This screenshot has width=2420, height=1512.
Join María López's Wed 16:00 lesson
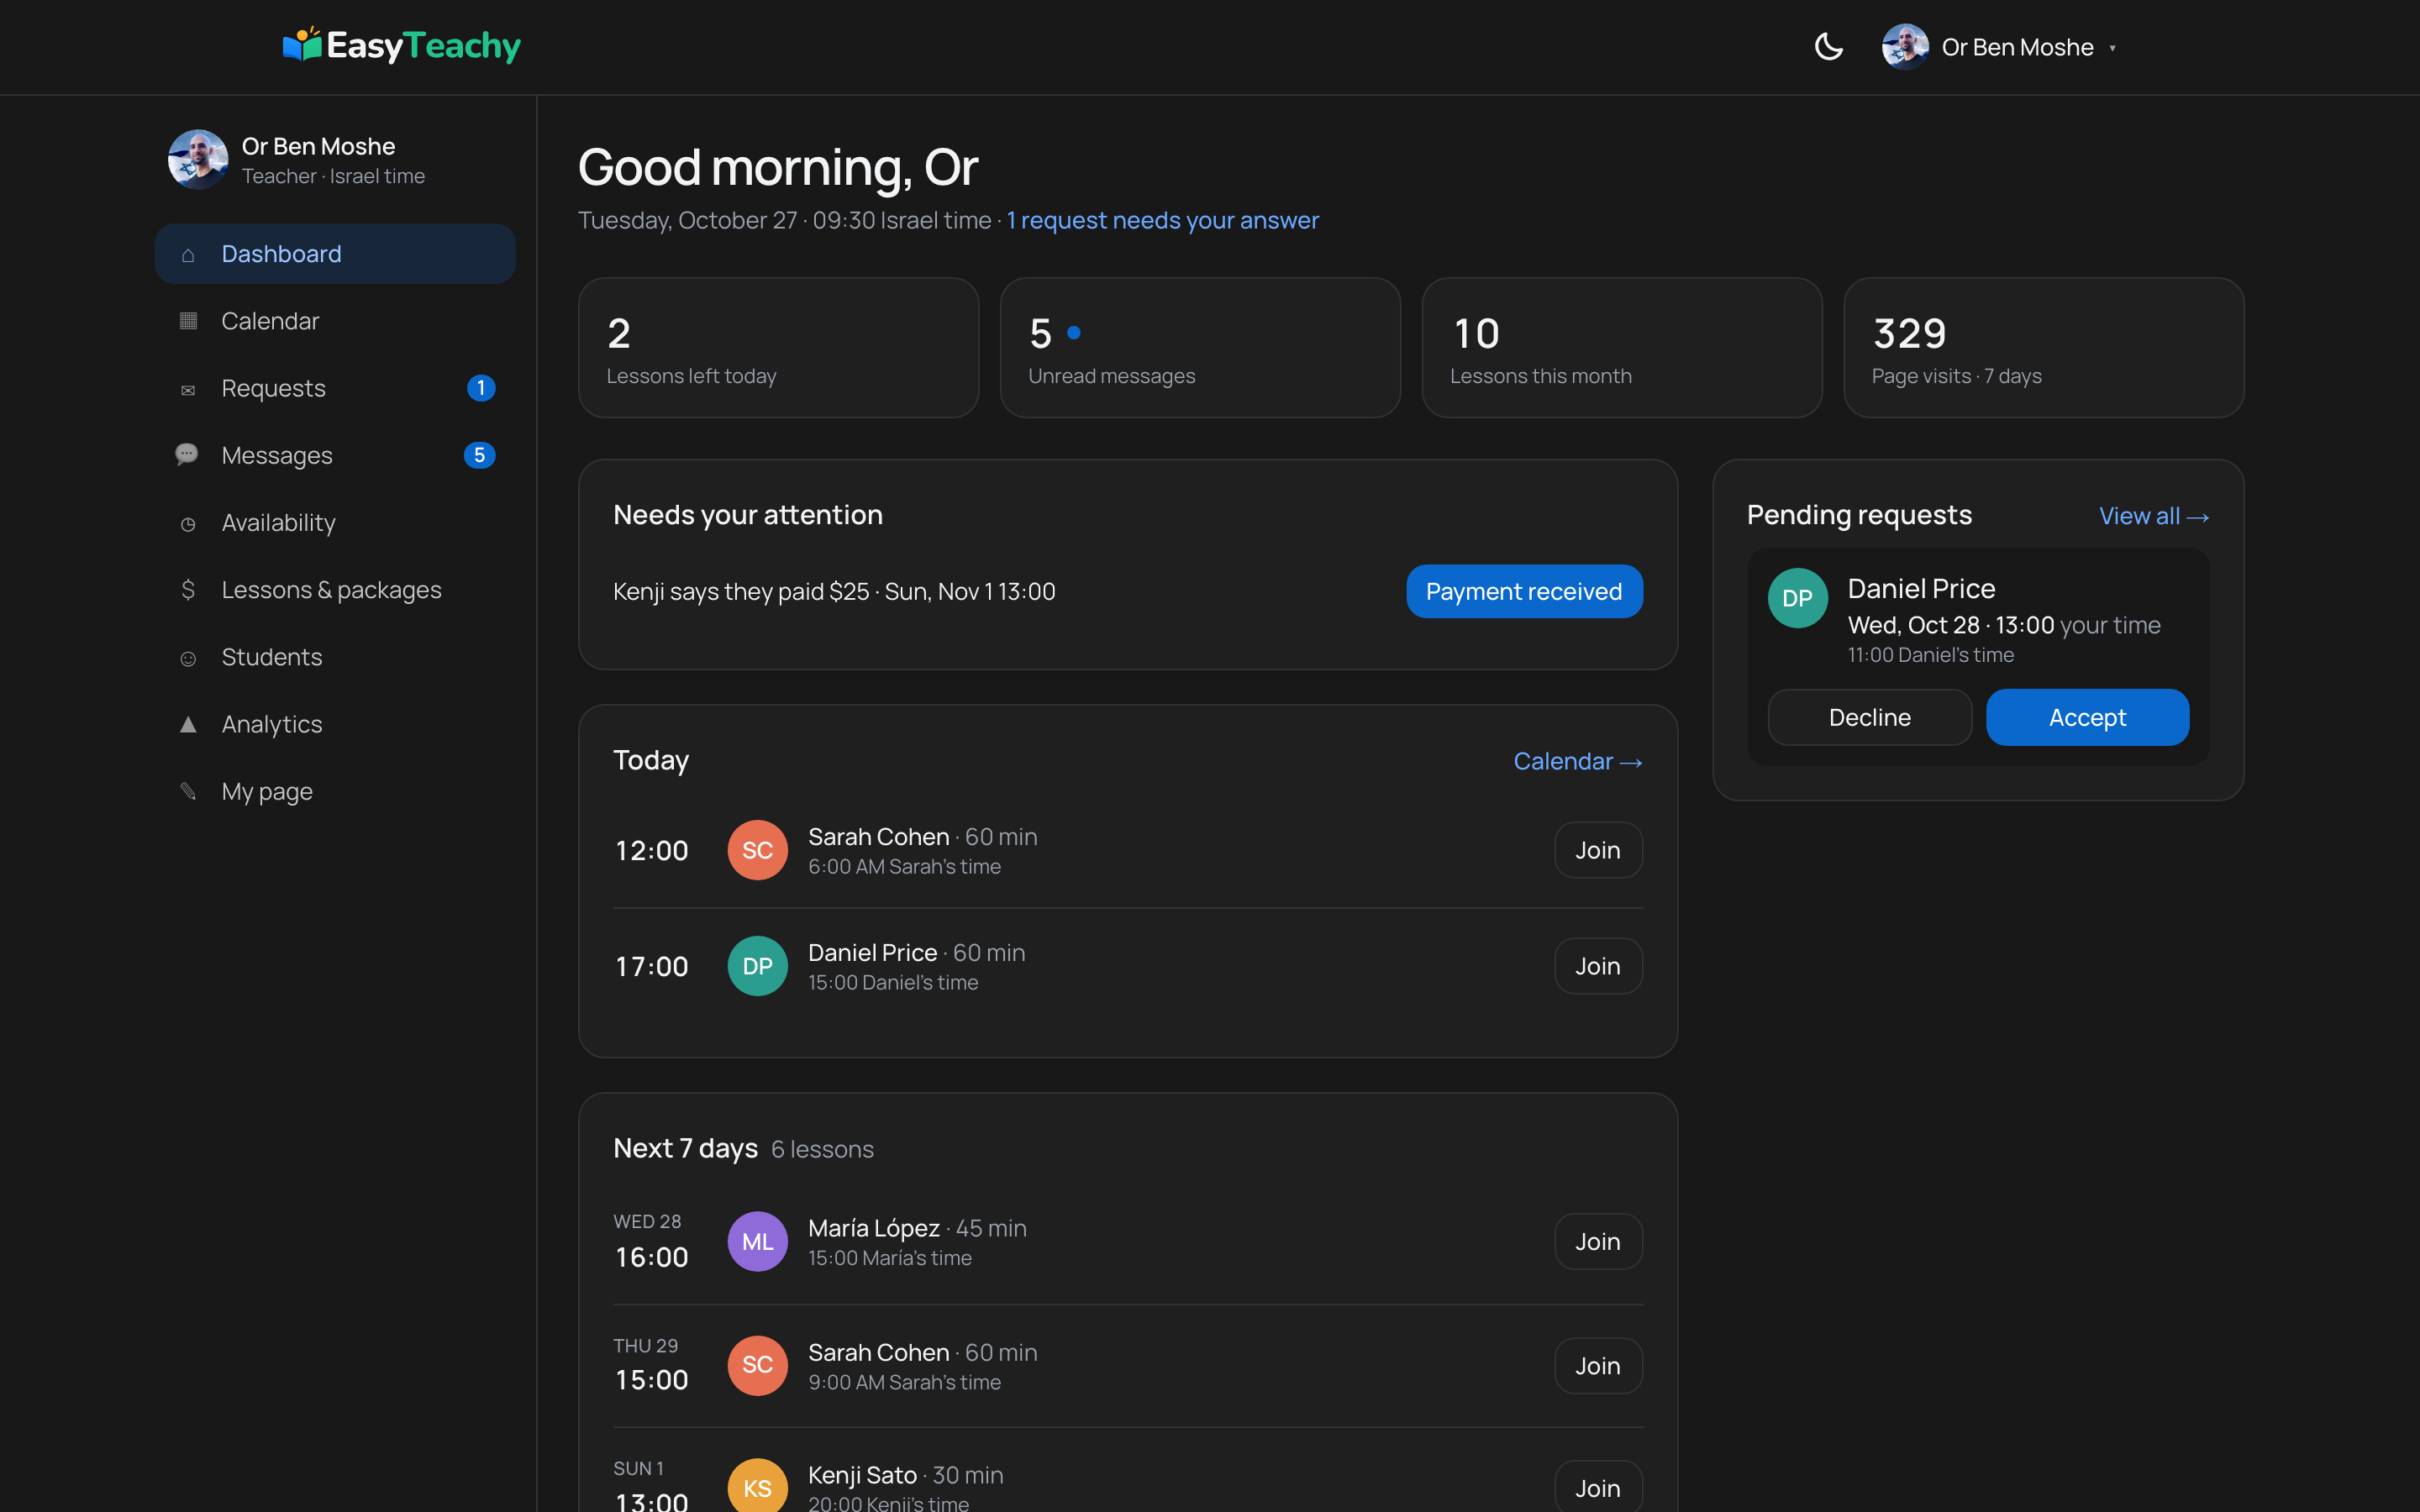(x=1598, y=1241)
